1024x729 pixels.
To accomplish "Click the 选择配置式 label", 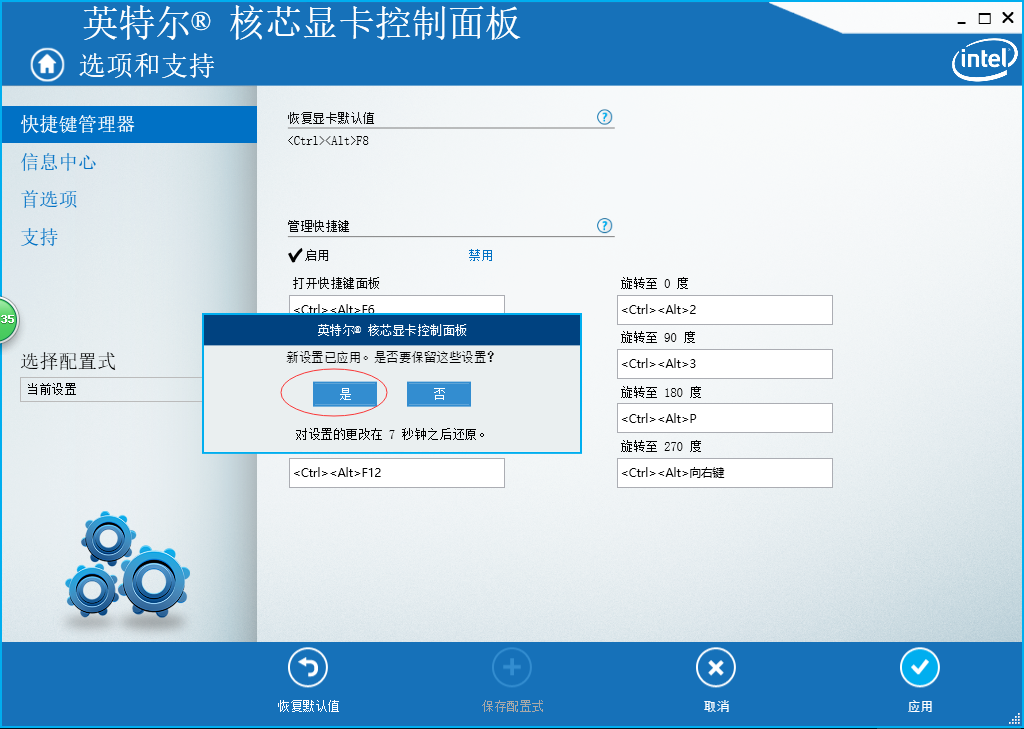I will click(68, 361).
